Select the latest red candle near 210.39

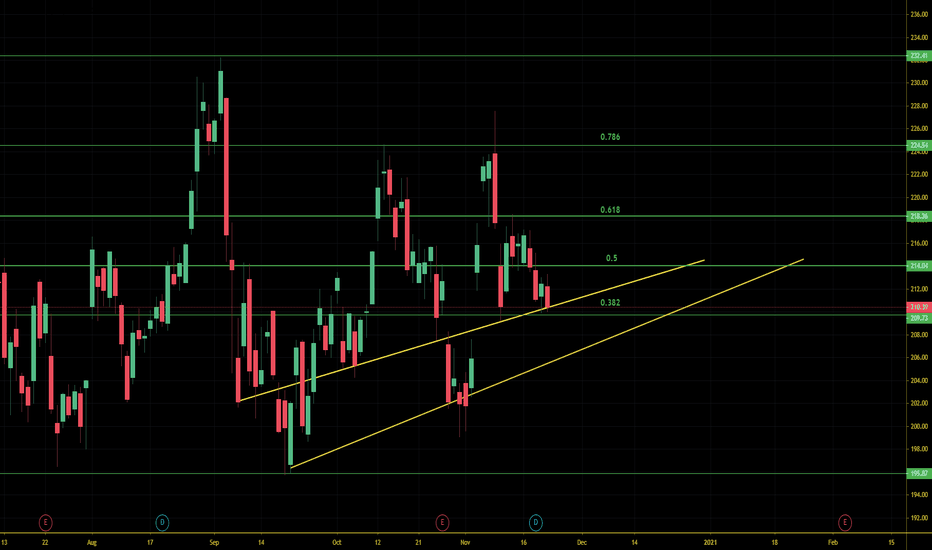(x=547, y=296)
